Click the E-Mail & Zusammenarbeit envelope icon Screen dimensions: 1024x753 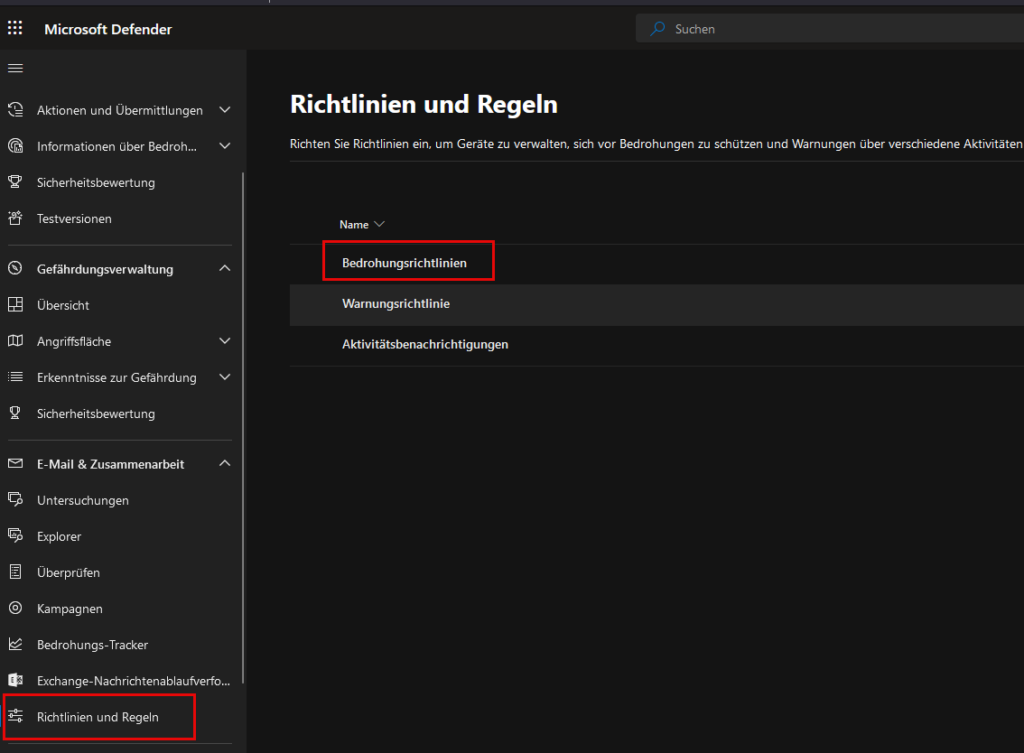[x=15, y=463]
